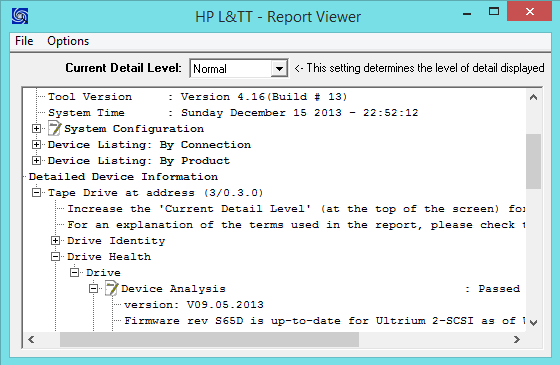Expand Device Listing: By Connection node
Viewport: 560px width, 365px height.
click(x=36, y=144)
